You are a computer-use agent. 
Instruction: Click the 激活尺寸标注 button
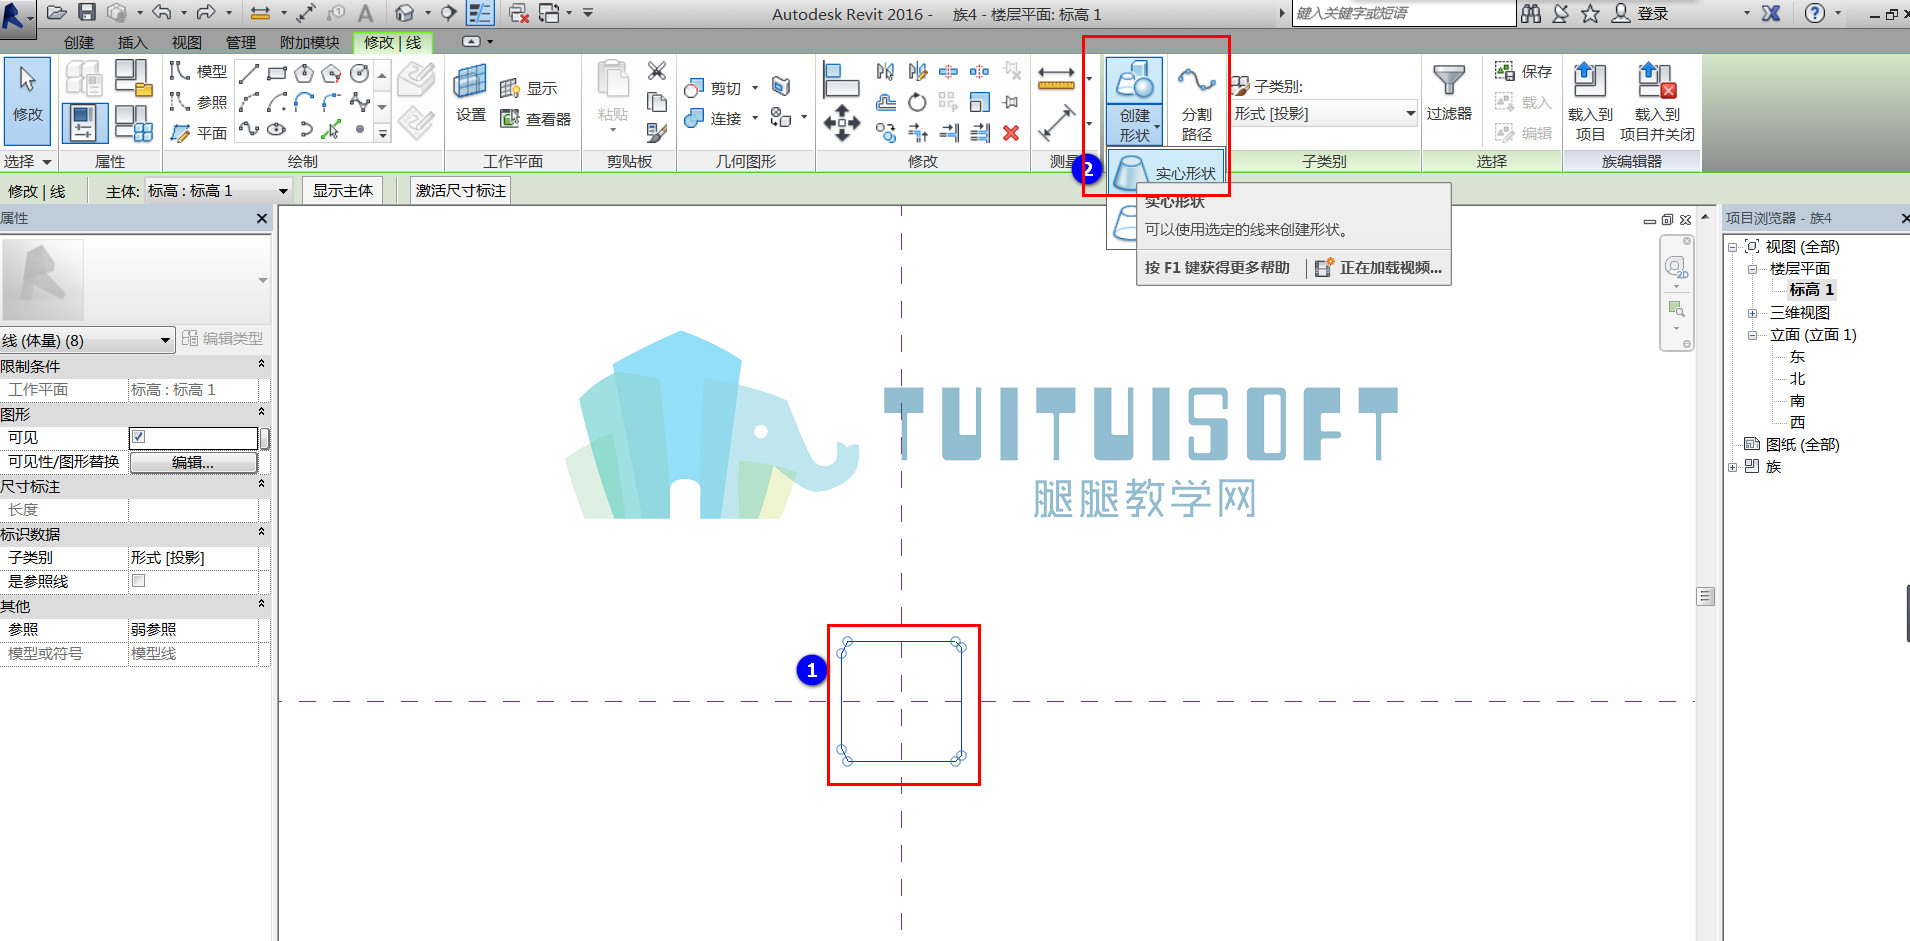461,191
